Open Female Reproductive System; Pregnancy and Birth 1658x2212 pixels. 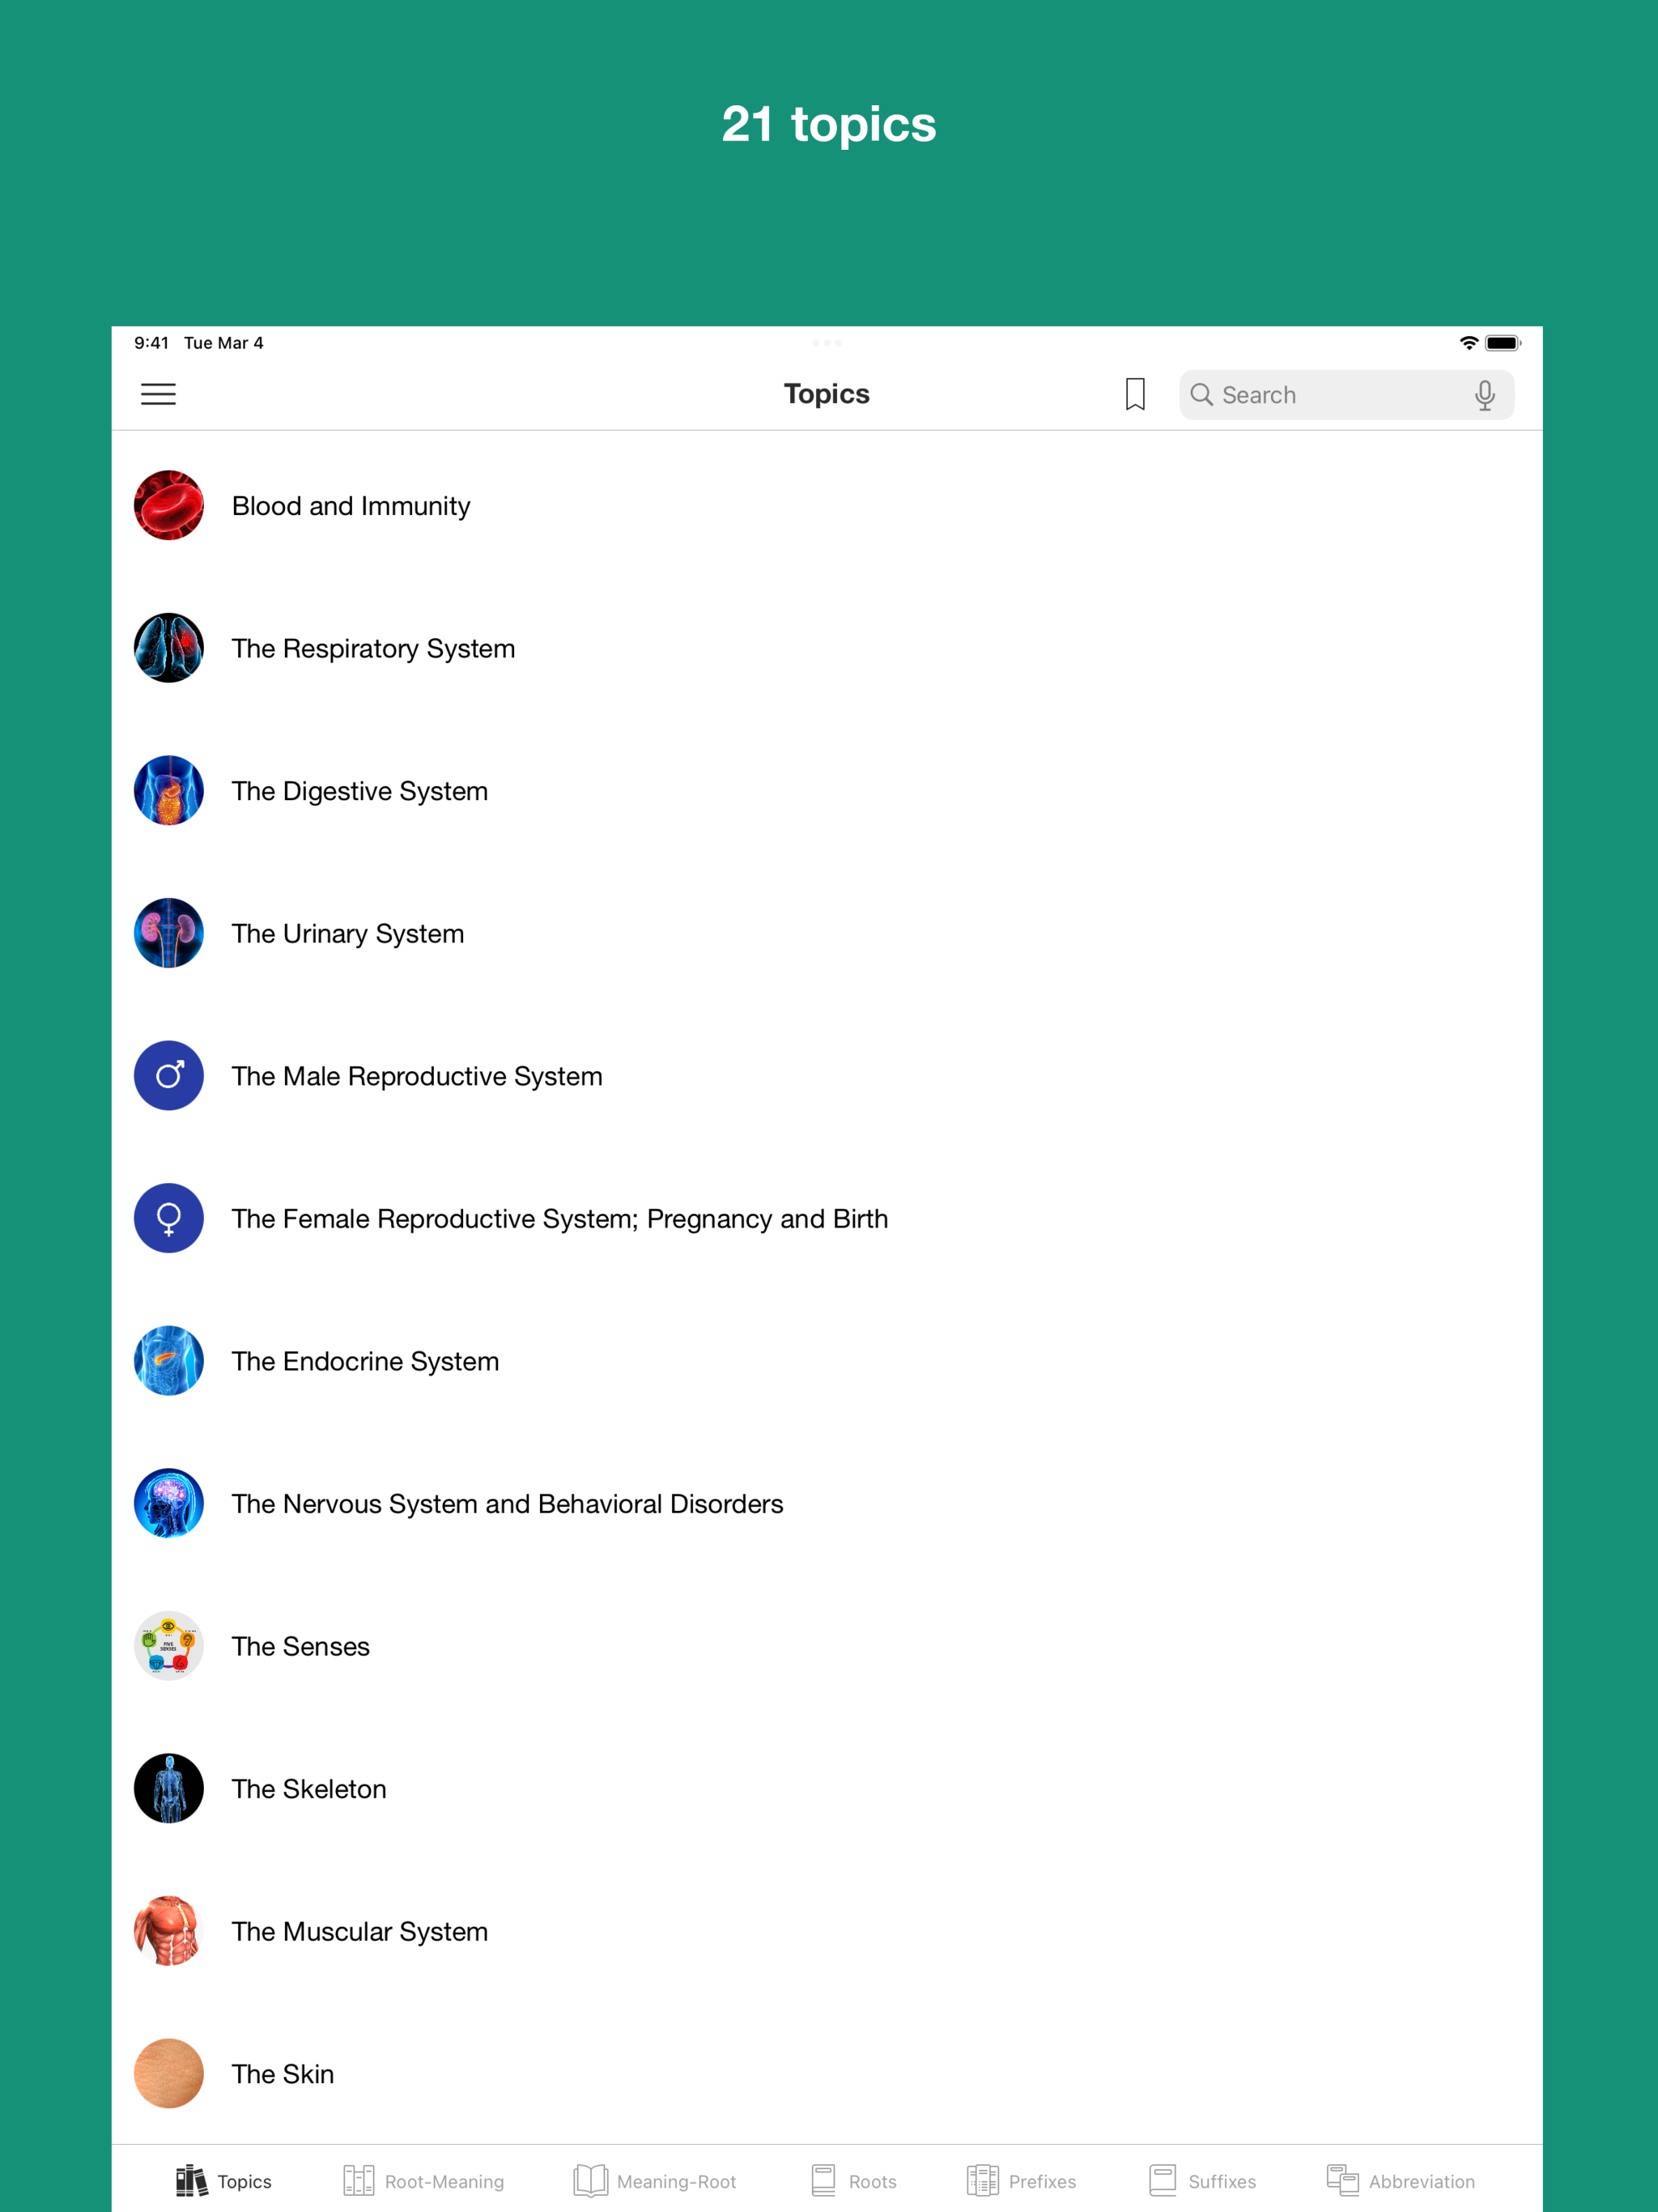point(827,1218)
